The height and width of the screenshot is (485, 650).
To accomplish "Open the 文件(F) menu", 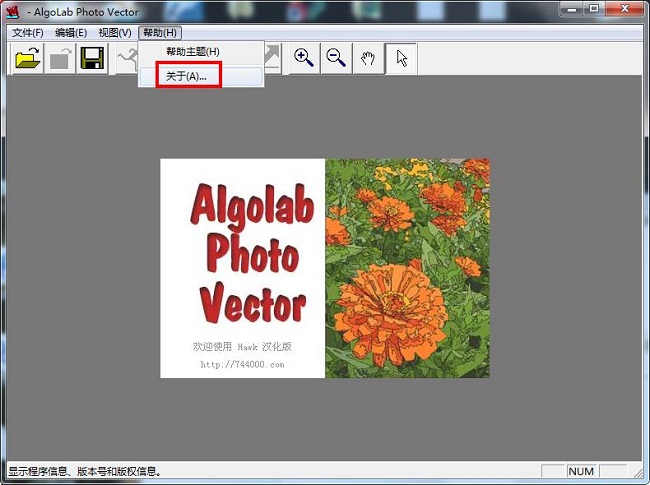I will tap(27, 33).
